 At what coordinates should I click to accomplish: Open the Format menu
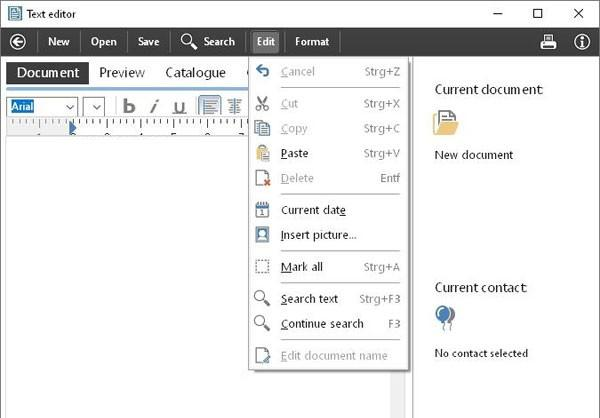(311, 41)
